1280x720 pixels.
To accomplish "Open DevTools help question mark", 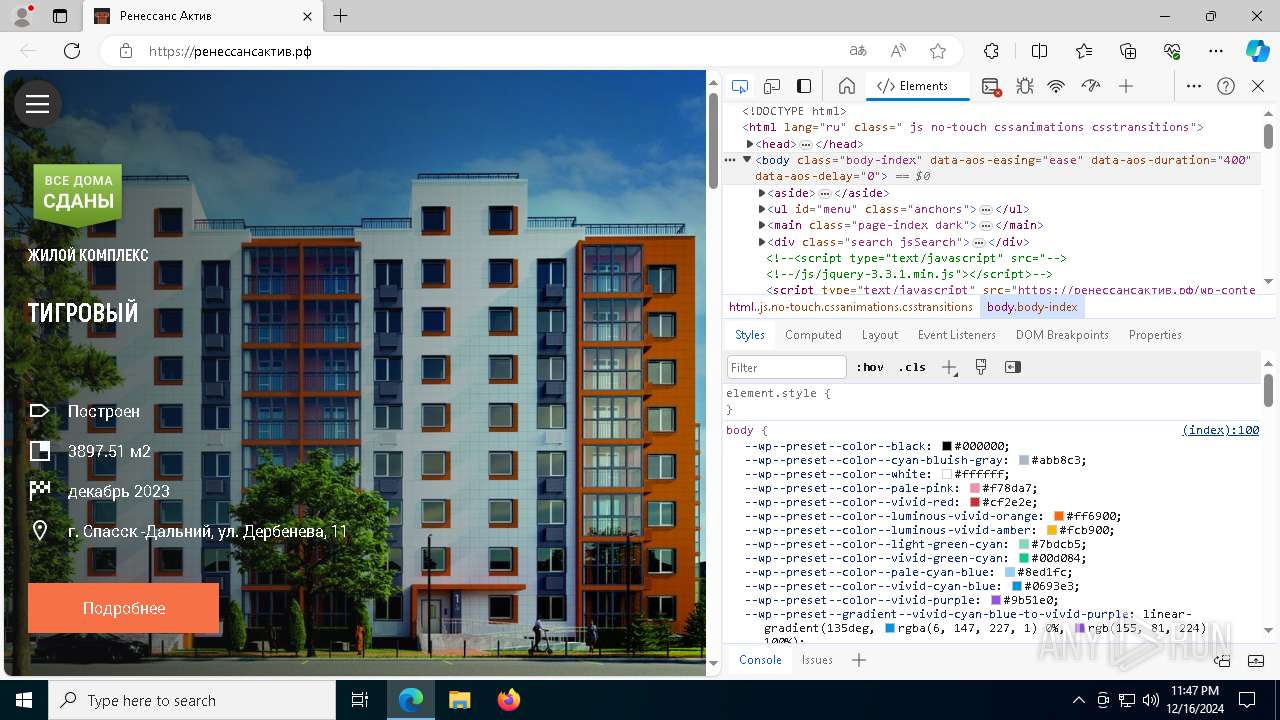I will click(x=1226, y=86).
